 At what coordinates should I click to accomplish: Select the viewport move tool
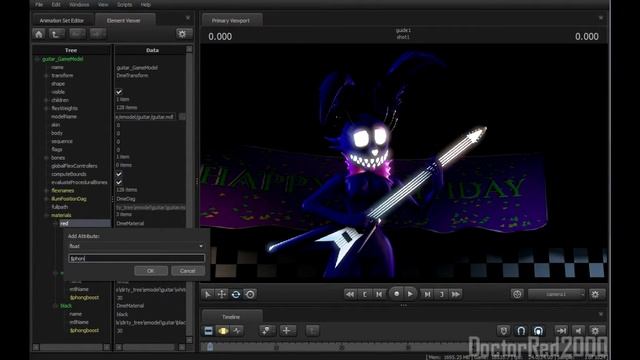pos(222,294)
